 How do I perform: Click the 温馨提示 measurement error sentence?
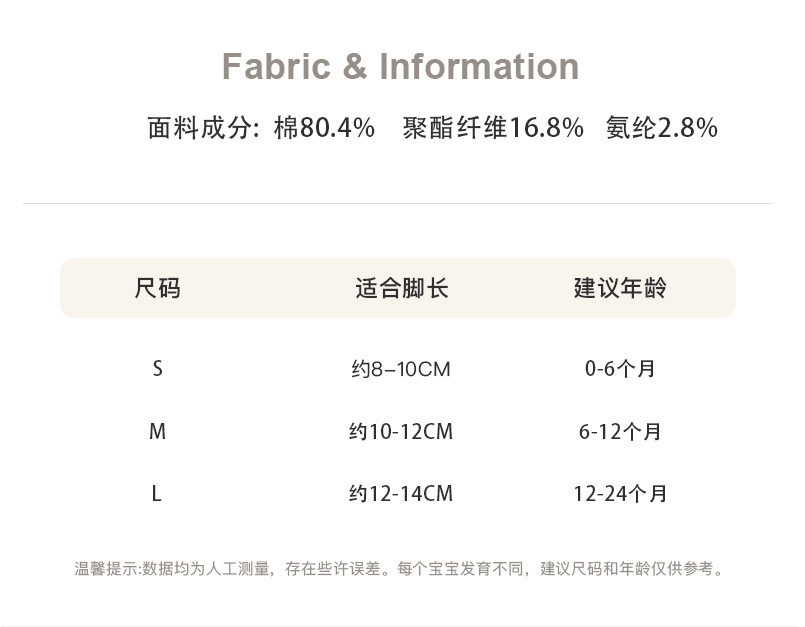click(x=230, y=569)
